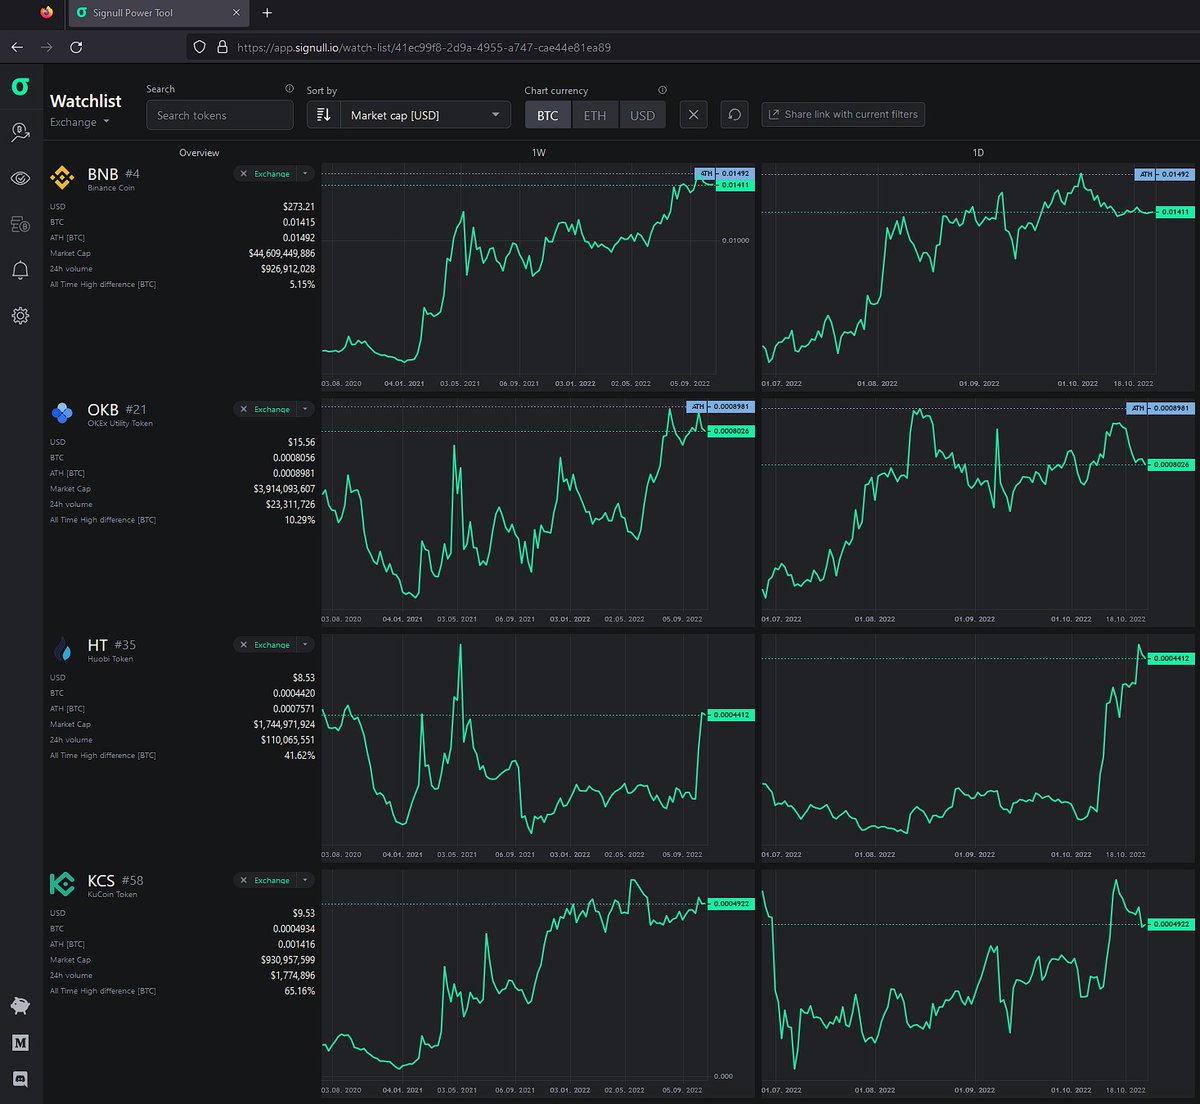Screen dimensions: 1200x1104
Task: Open the OKB token name link
Action: [103, 410]
